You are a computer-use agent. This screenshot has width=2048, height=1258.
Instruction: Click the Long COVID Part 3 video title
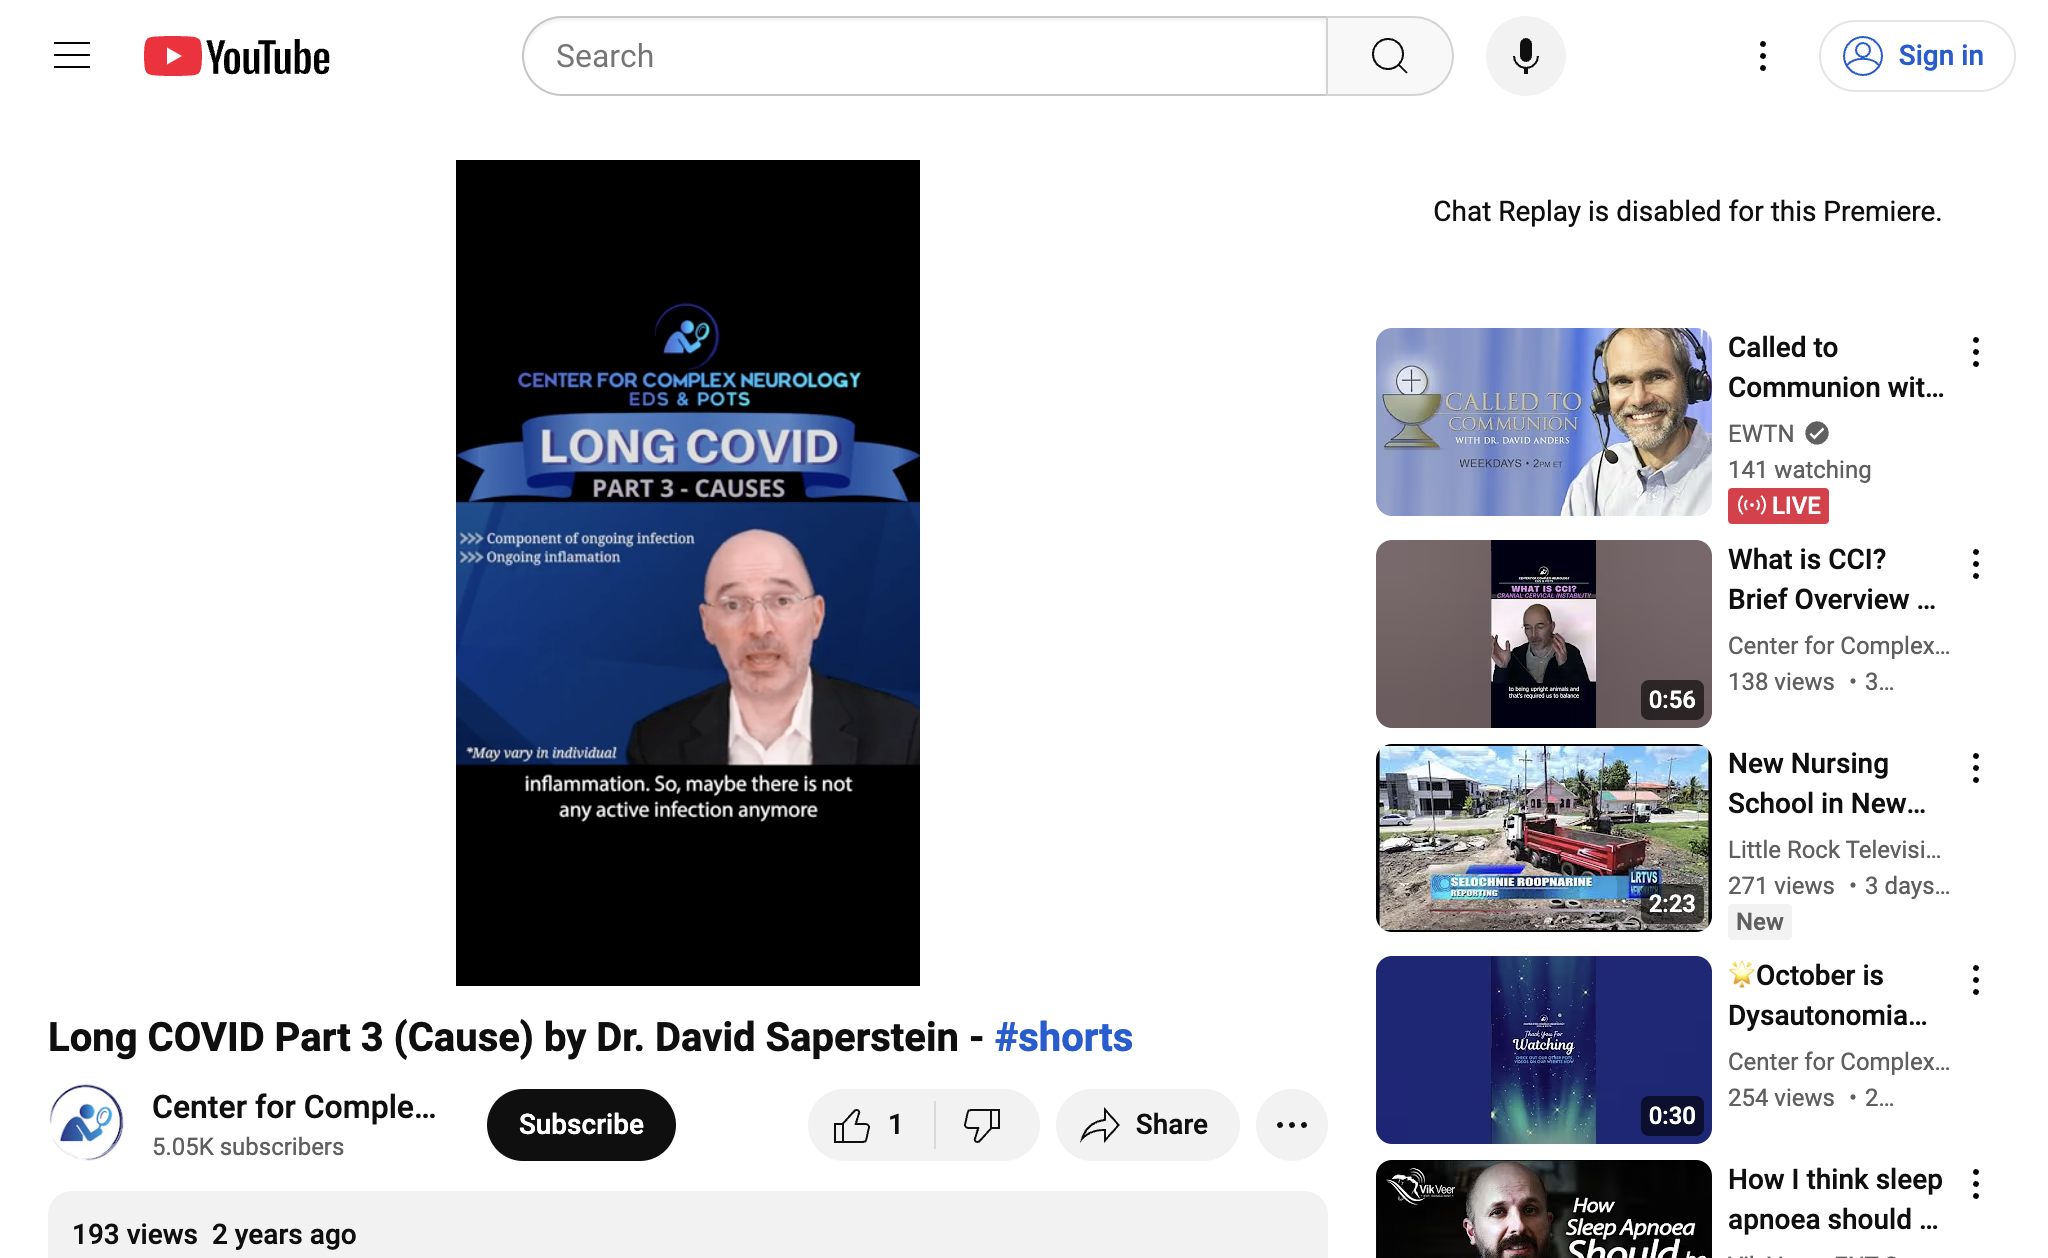590,1038
